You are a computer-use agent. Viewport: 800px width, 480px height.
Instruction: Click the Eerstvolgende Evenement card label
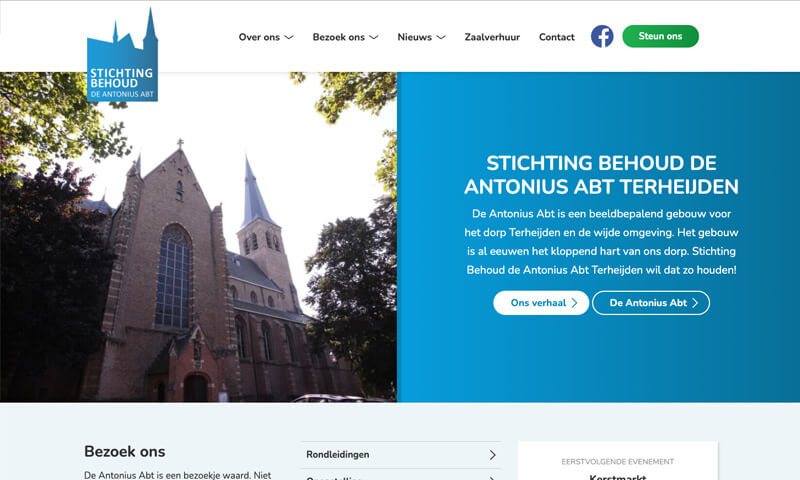(x=618, y=462)
